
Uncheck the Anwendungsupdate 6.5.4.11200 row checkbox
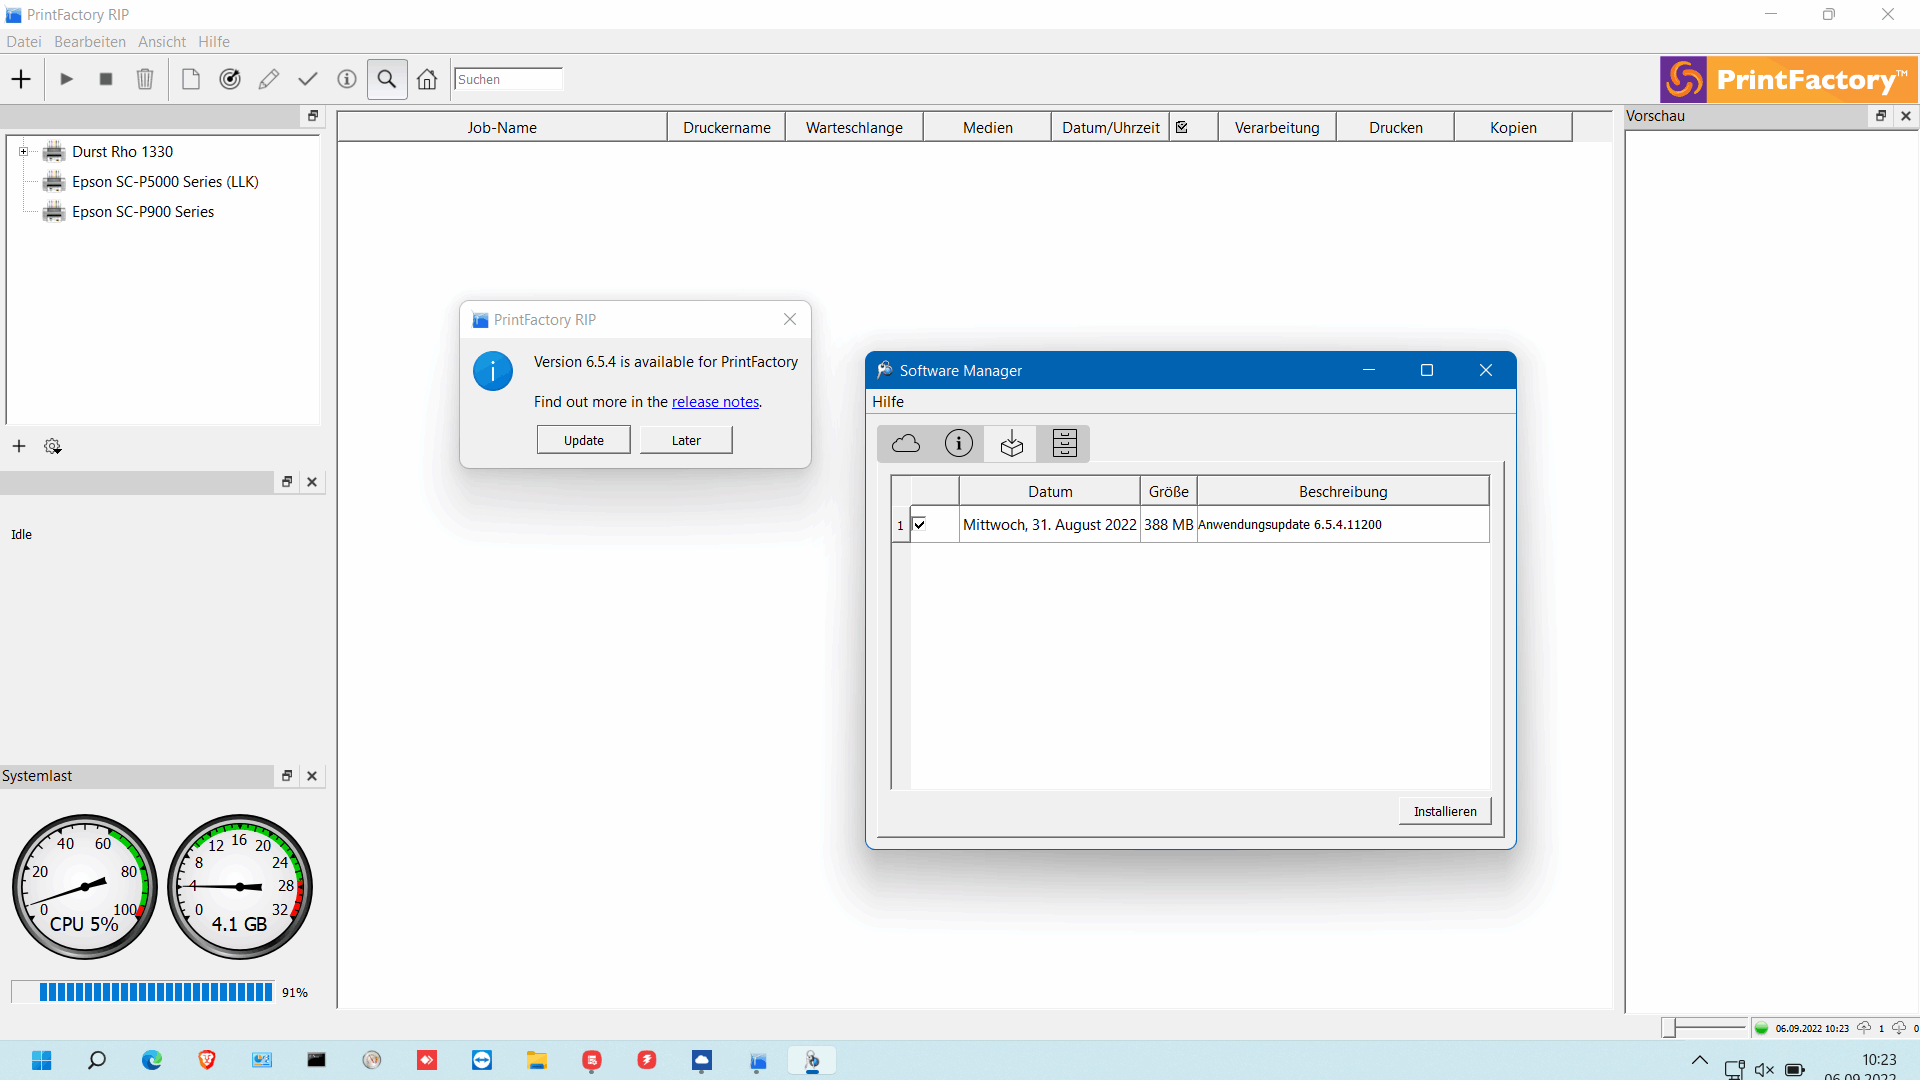point(920,524)
